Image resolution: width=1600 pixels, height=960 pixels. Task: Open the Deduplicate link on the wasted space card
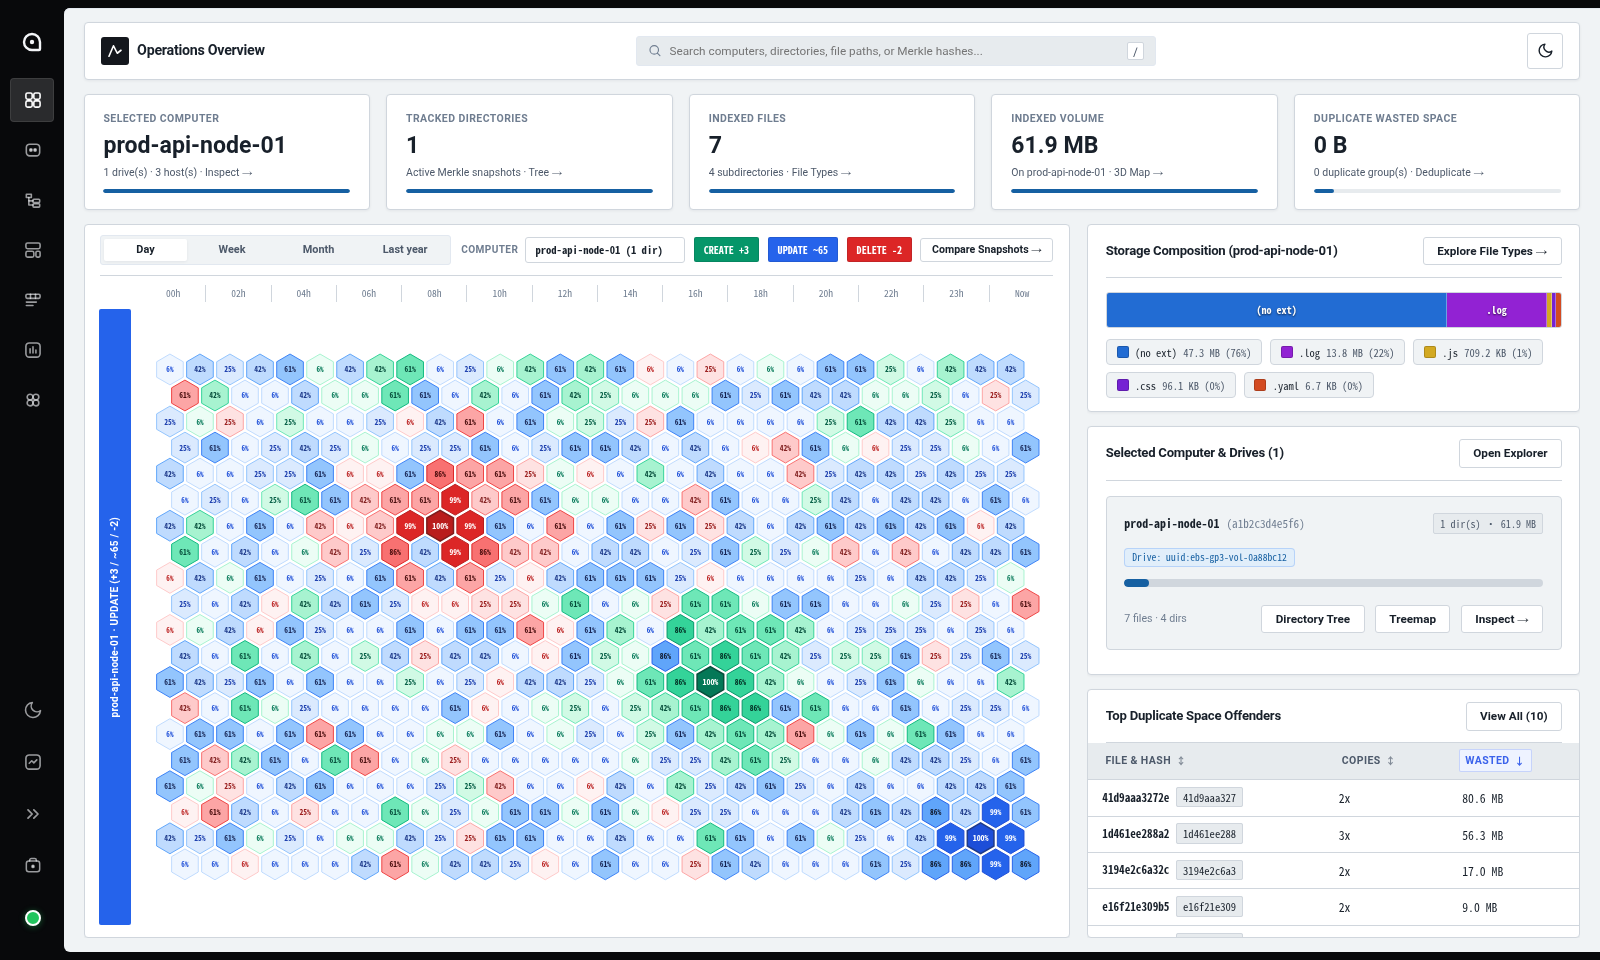pos(1449,172)
